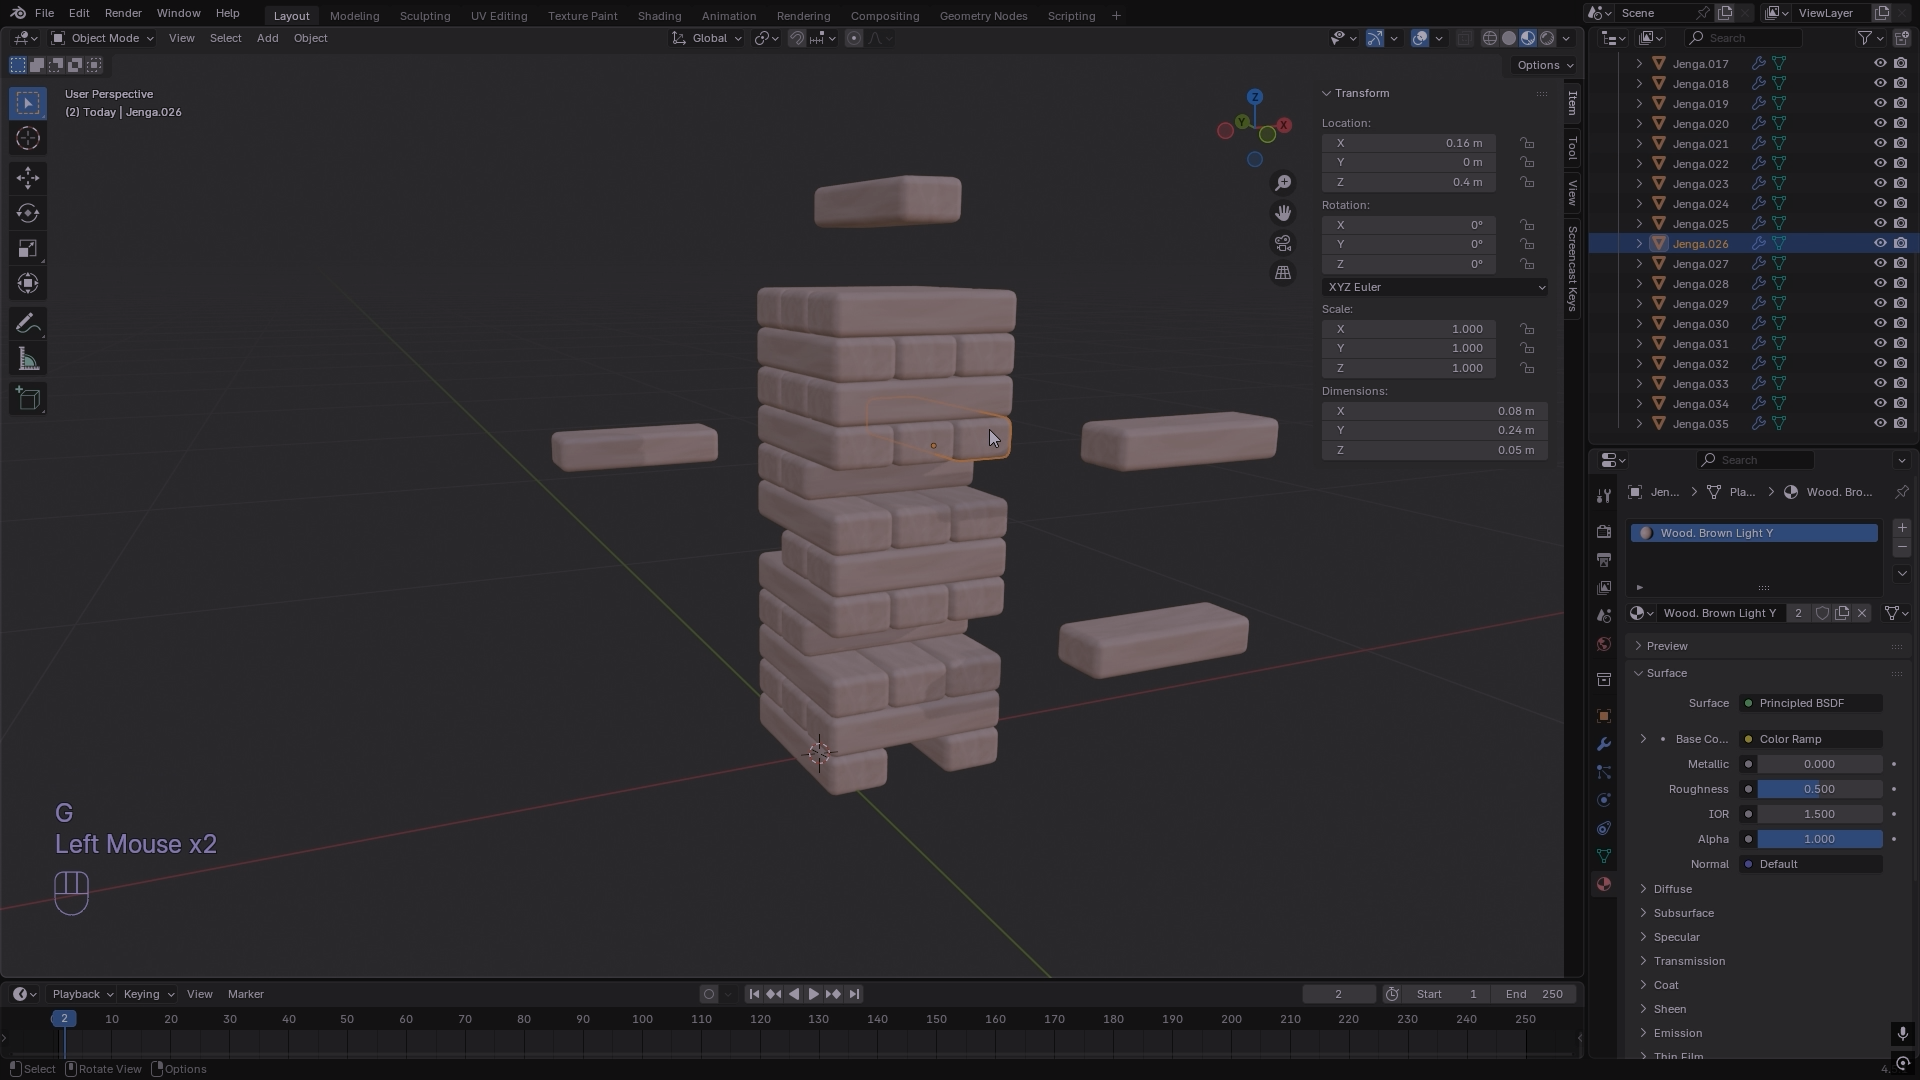Expand the Subsurface material panel
The height and width of the screenshot is (1080, 1920).
click(1683, 913)
